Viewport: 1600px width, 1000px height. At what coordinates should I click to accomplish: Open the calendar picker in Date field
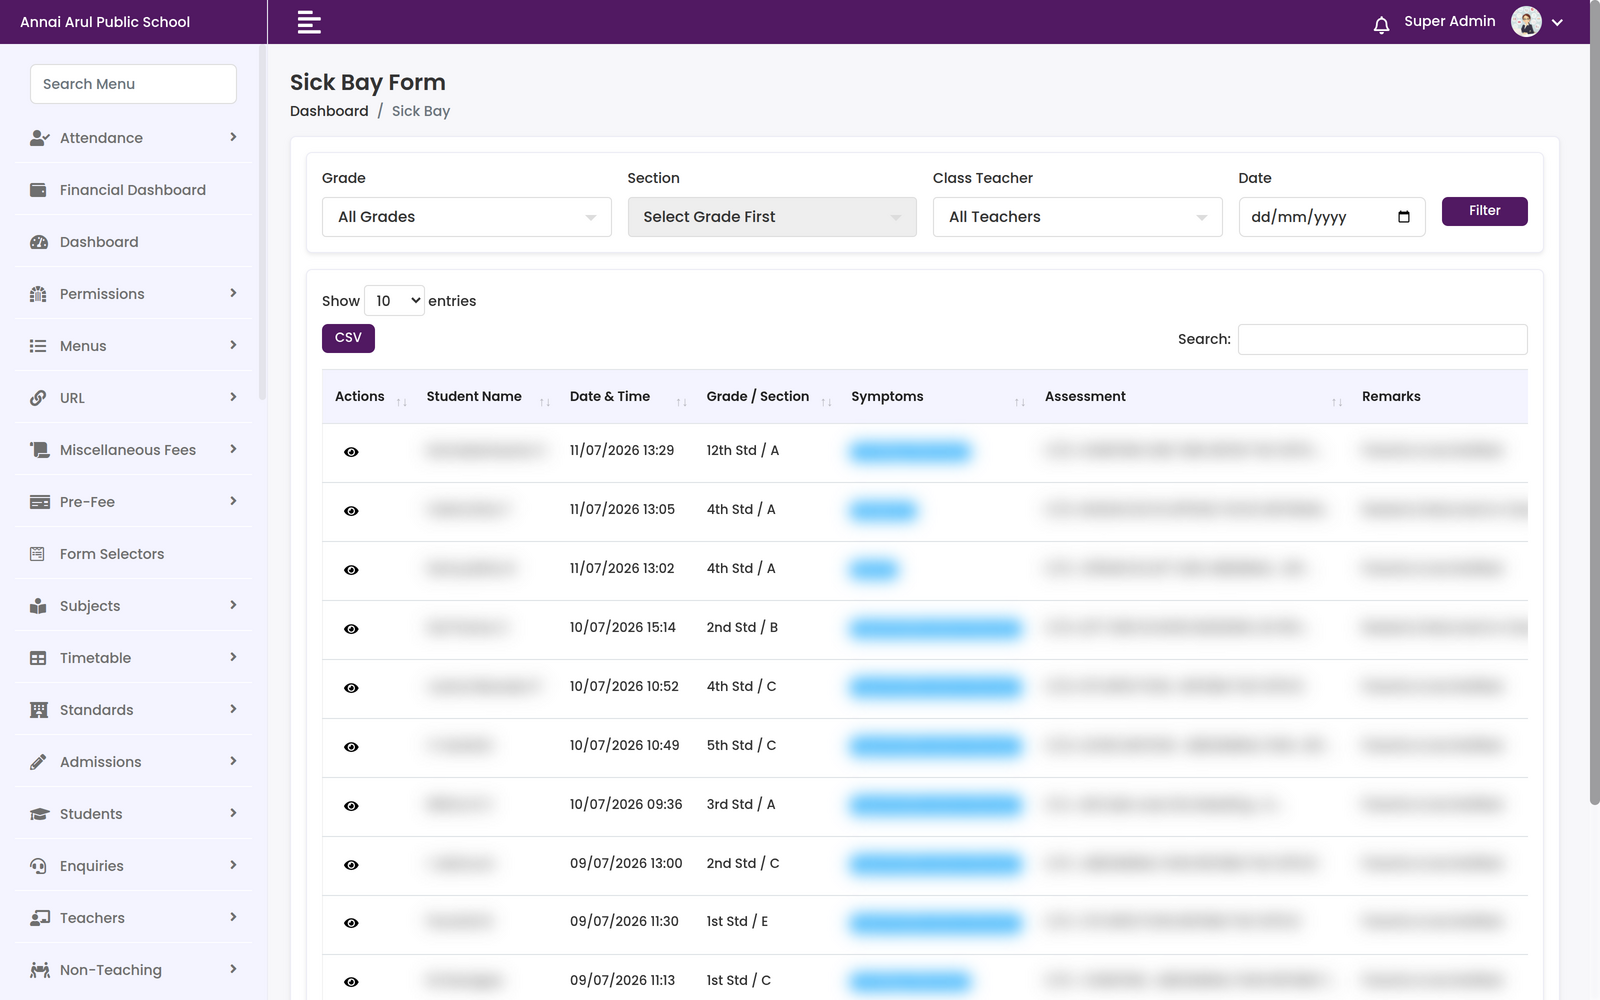point(1404,217)
